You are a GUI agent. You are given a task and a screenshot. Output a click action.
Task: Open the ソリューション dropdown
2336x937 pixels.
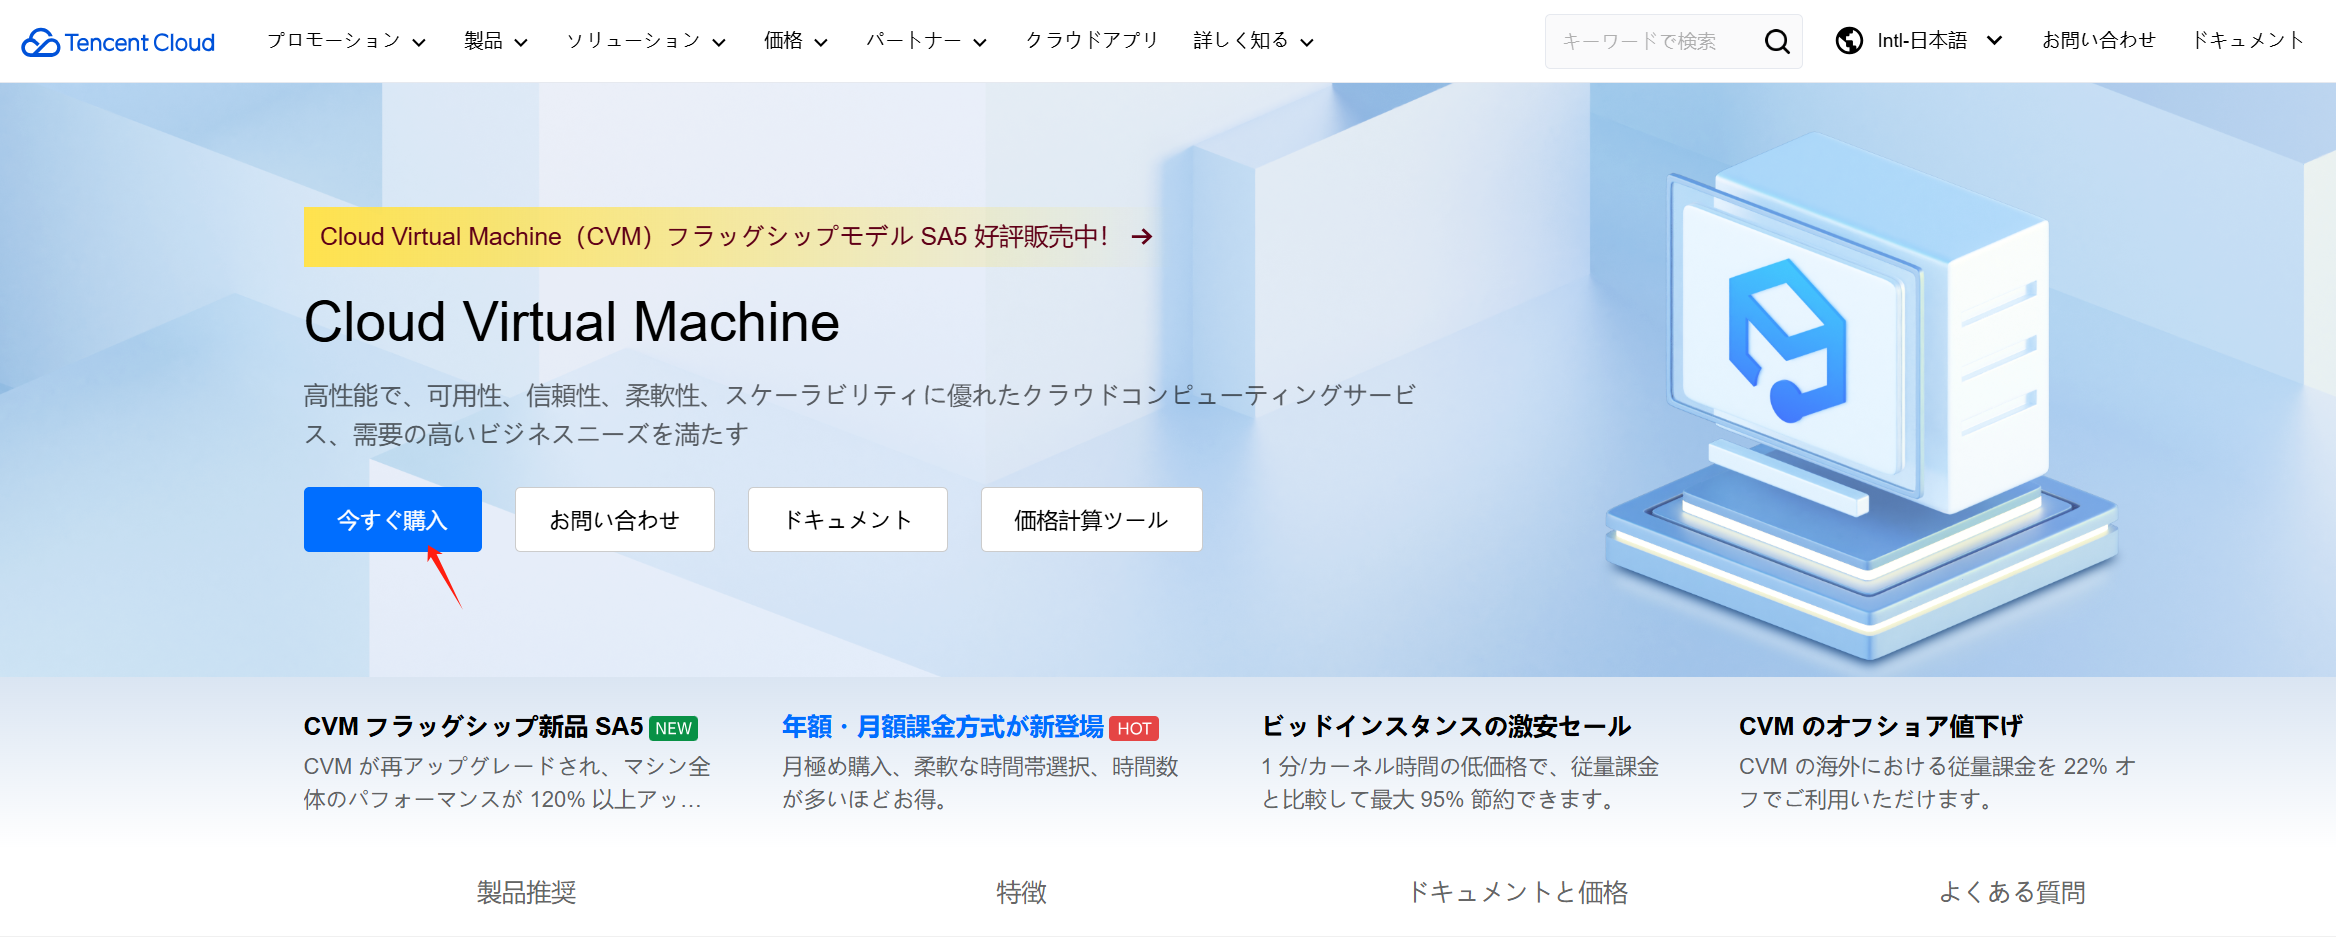point(646,41)
